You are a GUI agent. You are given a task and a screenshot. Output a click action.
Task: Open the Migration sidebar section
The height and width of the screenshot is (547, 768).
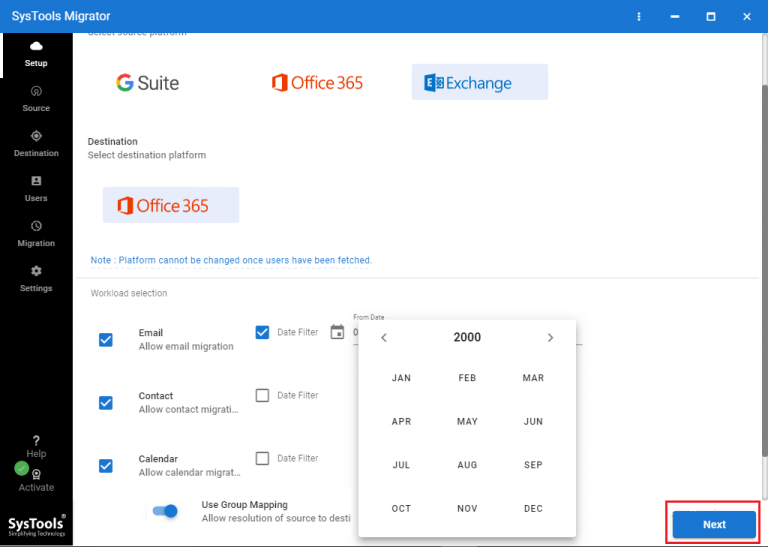pos(36,235)
